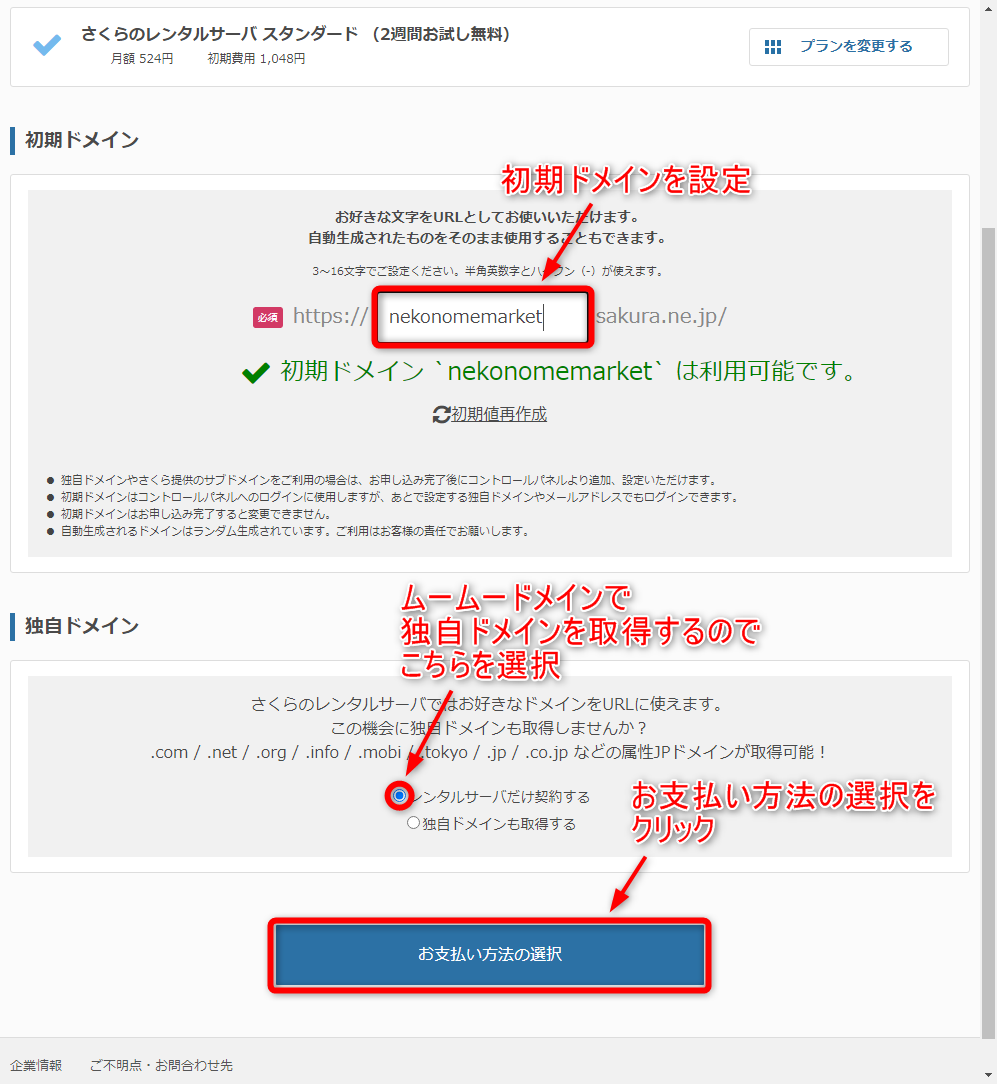997x1084 pixels.
Task: Open the ご不明点・お問合わせ先 footer link
Action: point(161,1065)
